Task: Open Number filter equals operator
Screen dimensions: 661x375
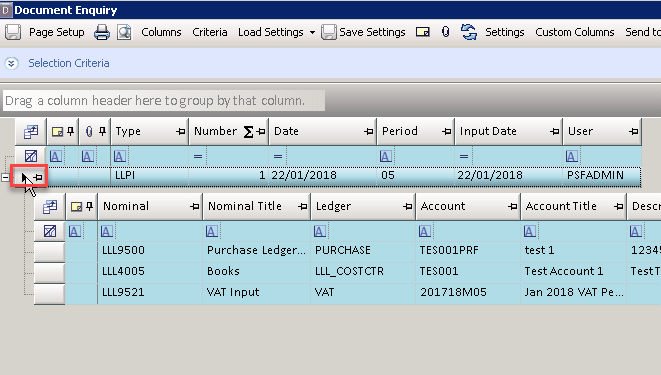Action: 198,157
